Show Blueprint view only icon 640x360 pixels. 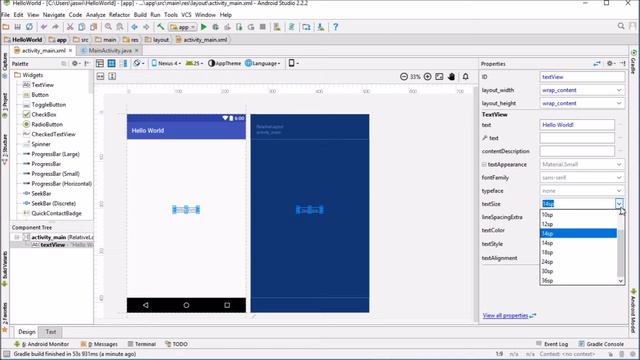(111, 63)
